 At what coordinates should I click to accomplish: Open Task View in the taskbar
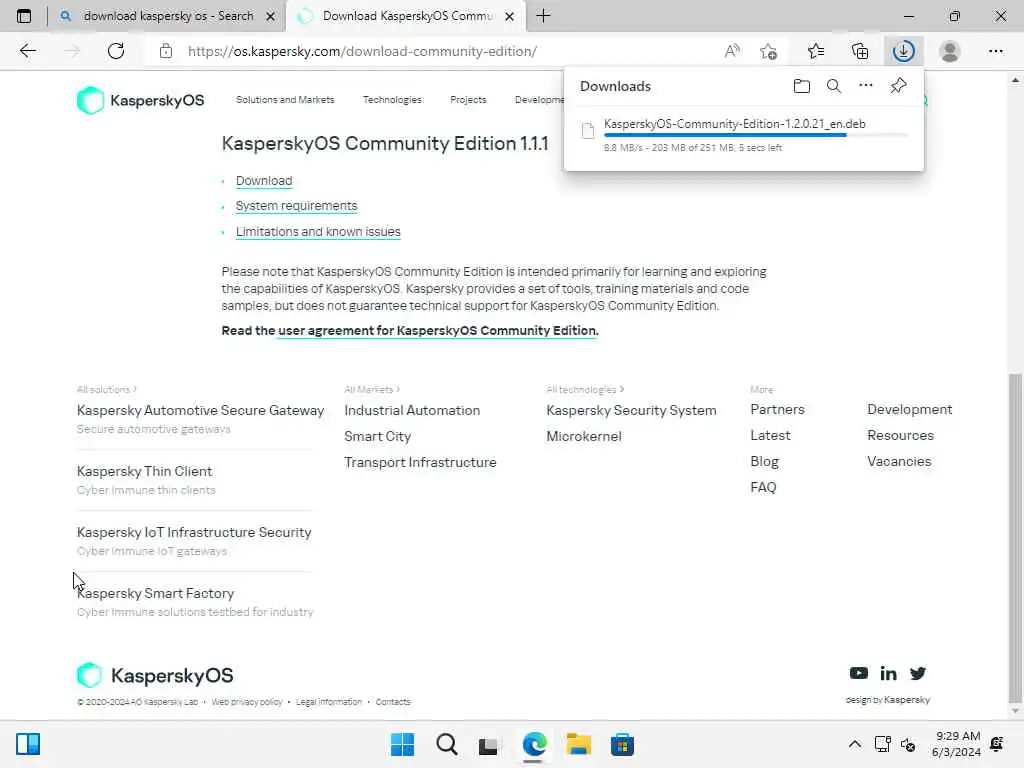pos(488,744)
